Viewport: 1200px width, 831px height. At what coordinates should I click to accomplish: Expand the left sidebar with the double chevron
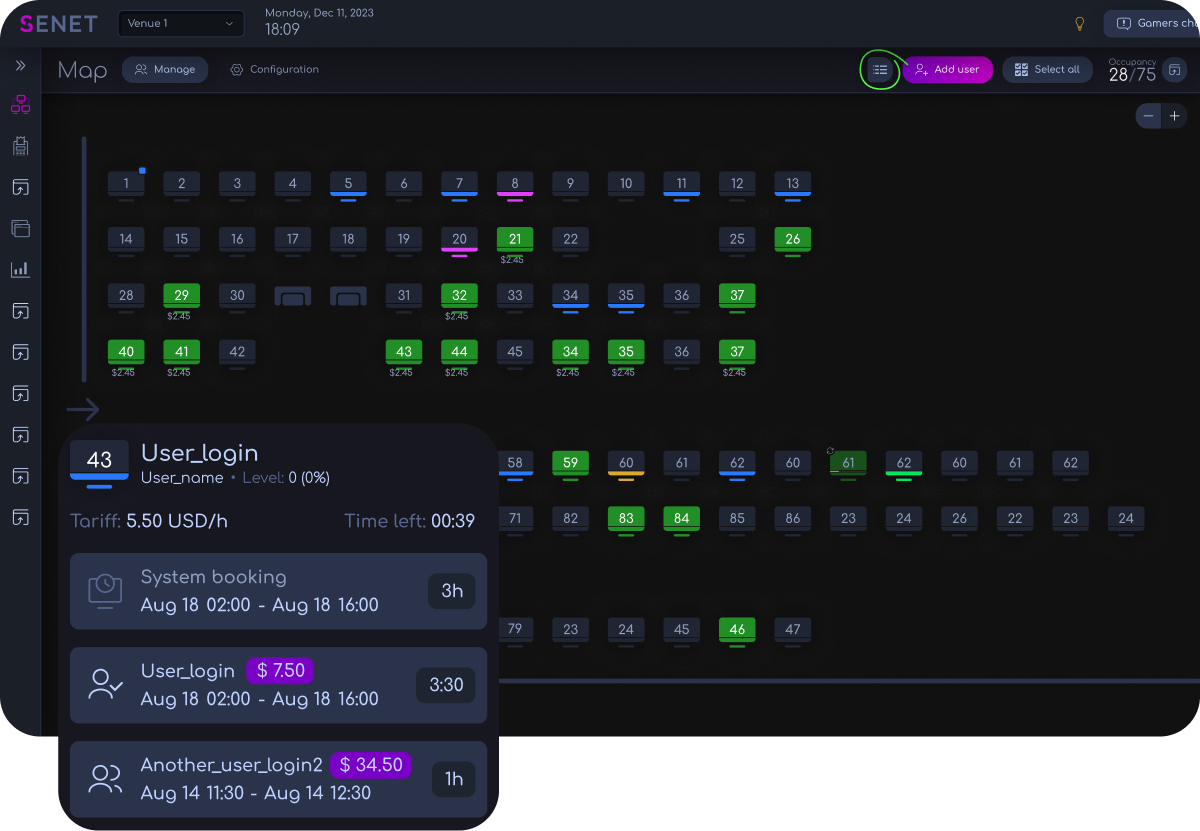click(20, 66)
